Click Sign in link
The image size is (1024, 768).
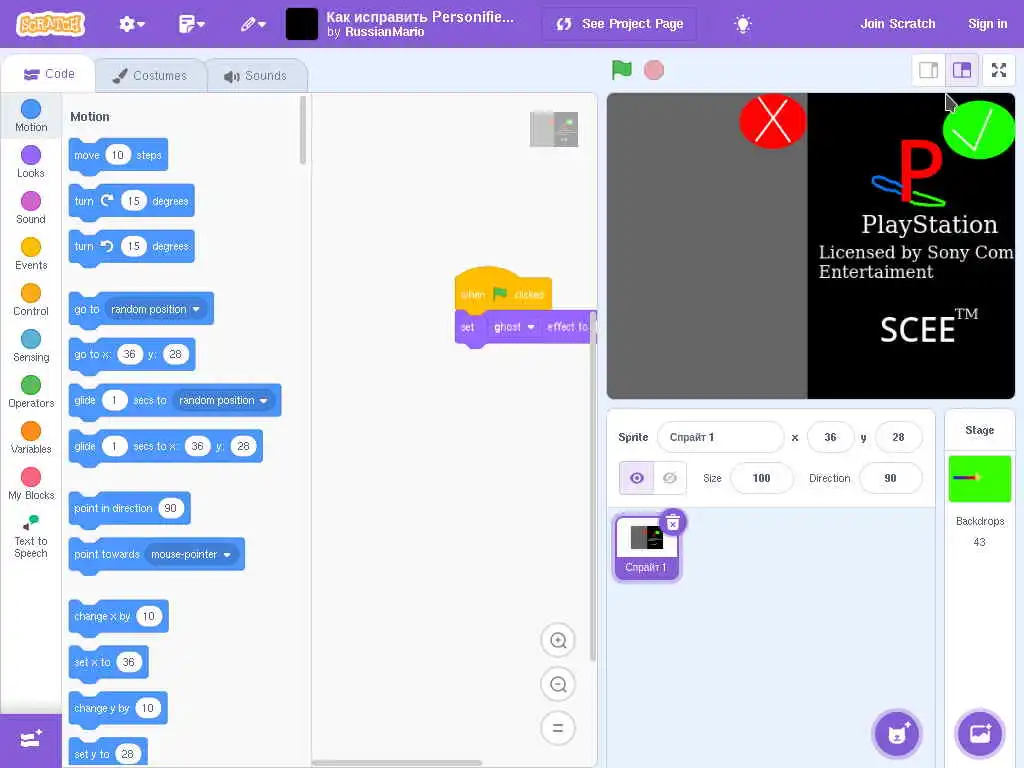[987, 24]
